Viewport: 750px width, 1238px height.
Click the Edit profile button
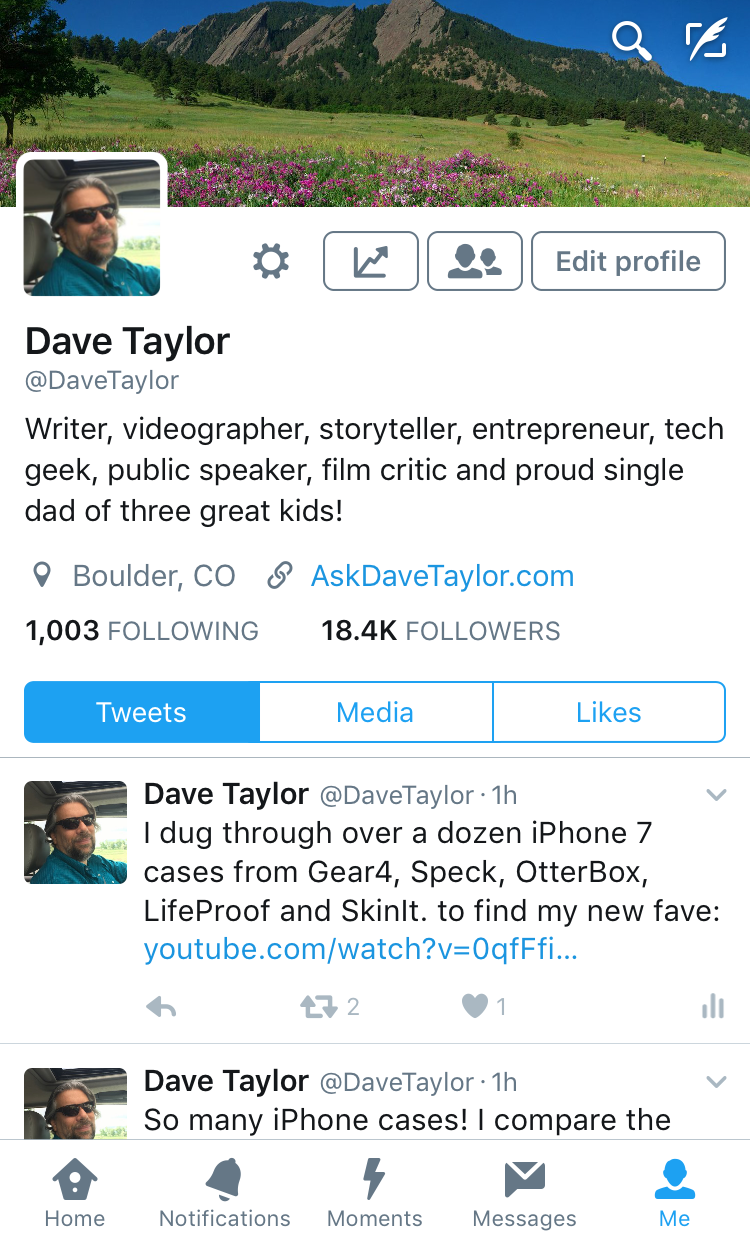[x=628, y=261]
